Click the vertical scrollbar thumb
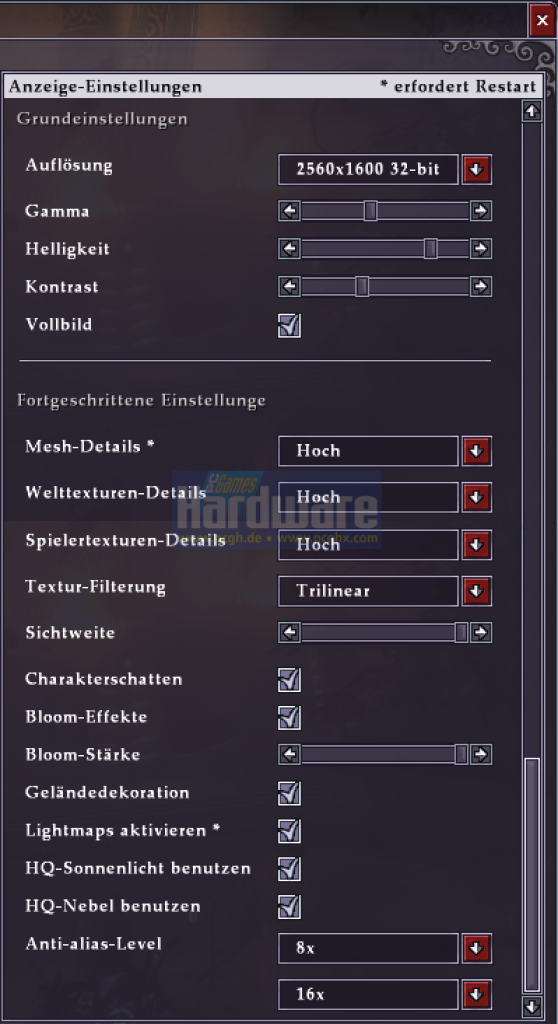The height and width of the screenshot is (1024, 558). [x=532, y=875]
